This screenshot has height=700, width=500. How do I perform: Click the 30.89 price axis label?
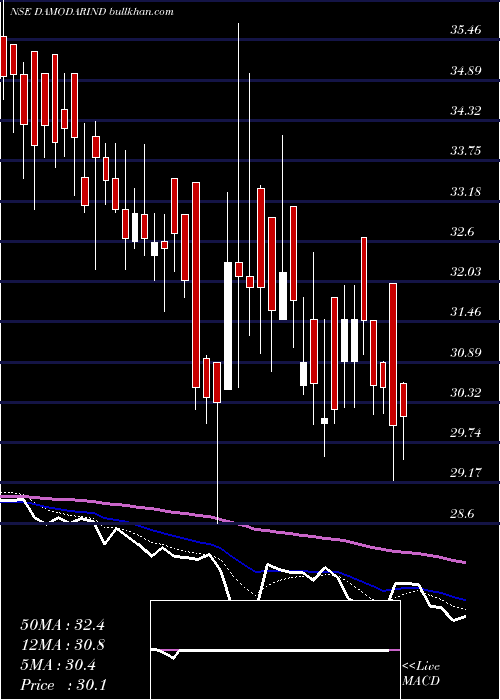click(x=466, y=353)
